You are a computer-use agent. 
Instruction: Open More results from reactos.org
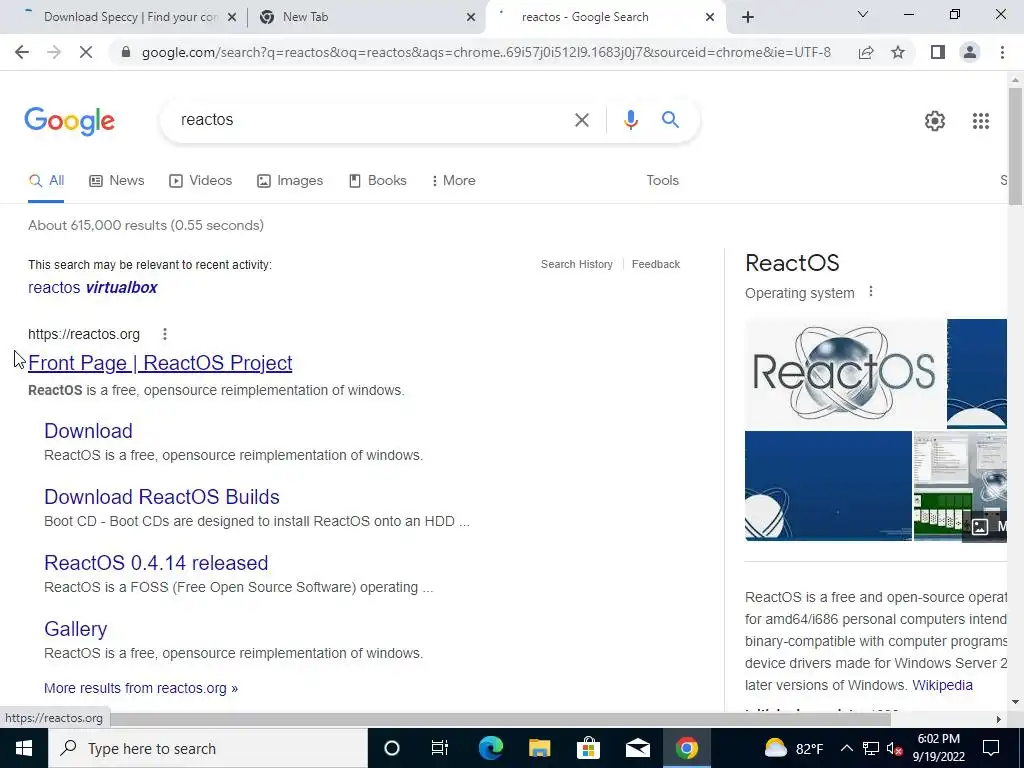[141, 688]
